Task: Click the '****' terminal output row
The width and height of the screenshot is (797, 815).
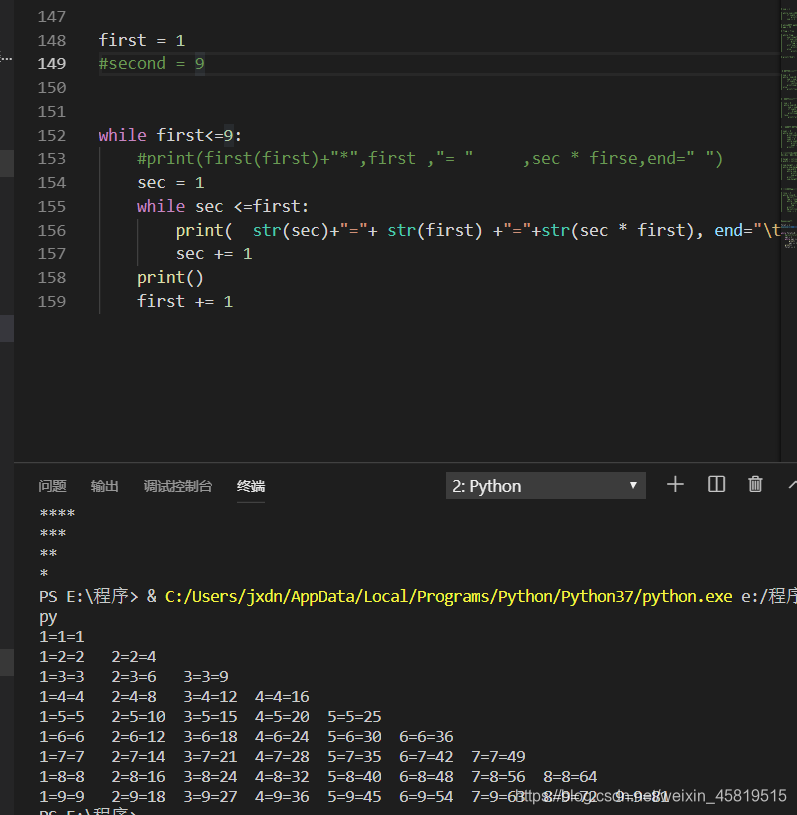Action: 57,514
